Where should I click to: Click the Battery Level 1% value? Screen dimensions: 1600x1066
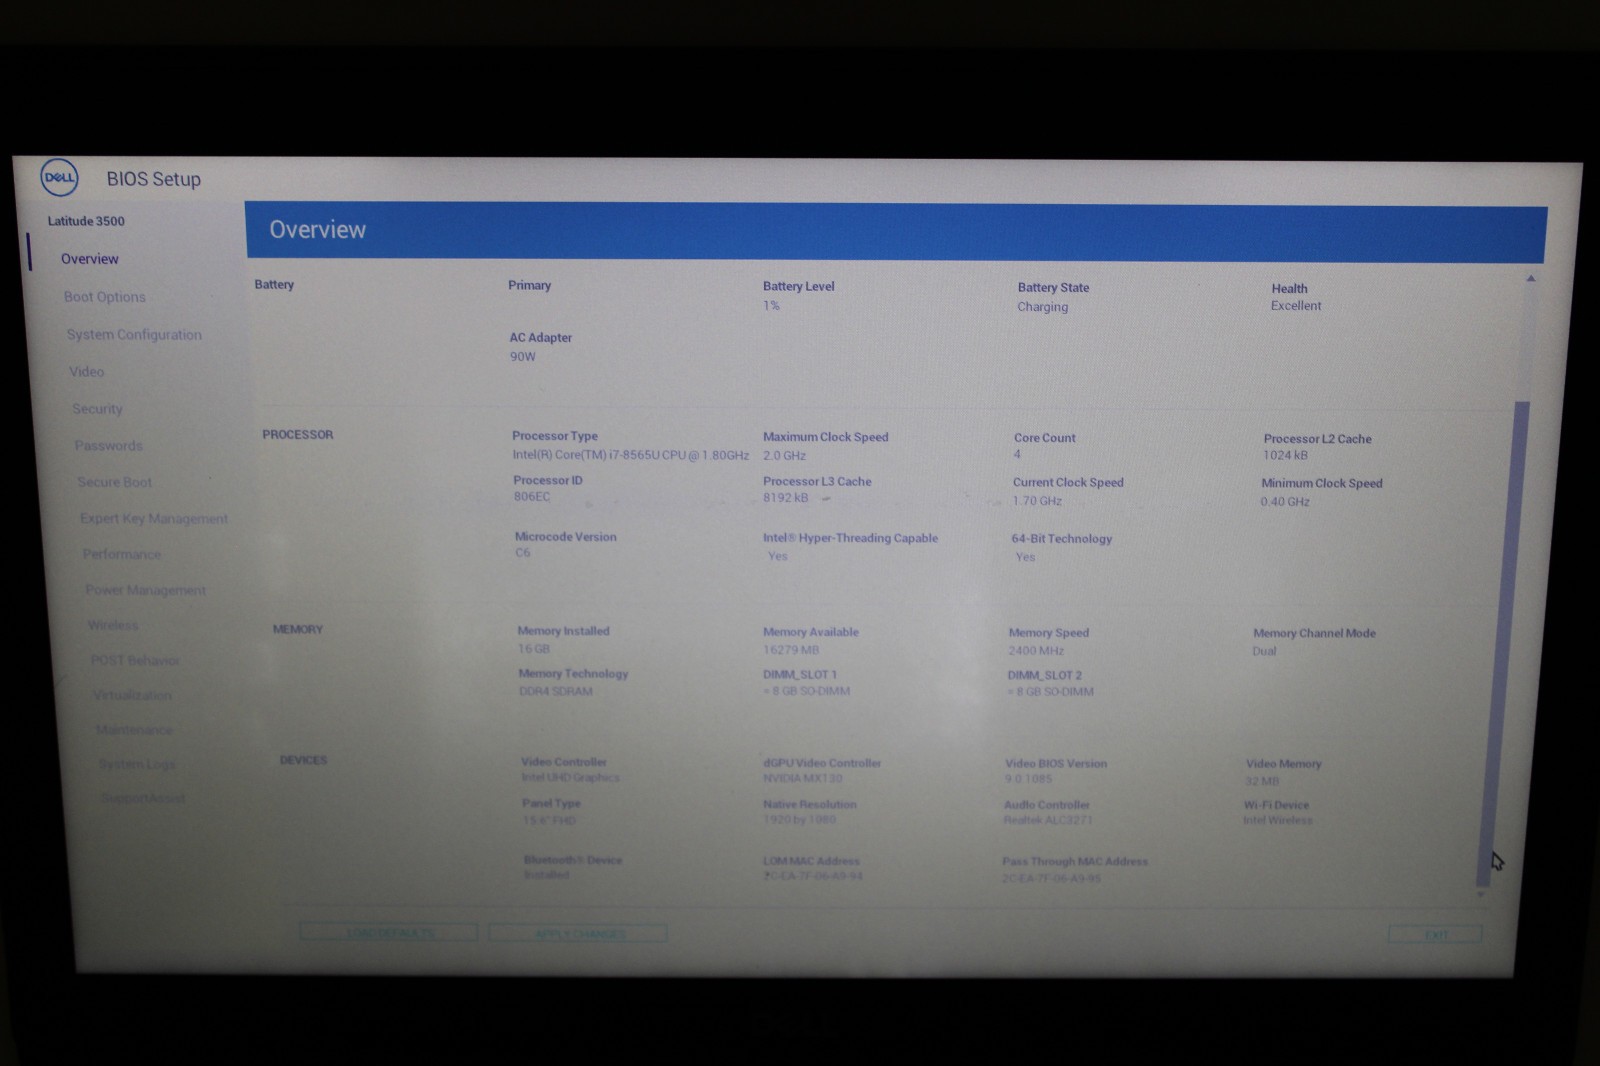pos(771,305)
